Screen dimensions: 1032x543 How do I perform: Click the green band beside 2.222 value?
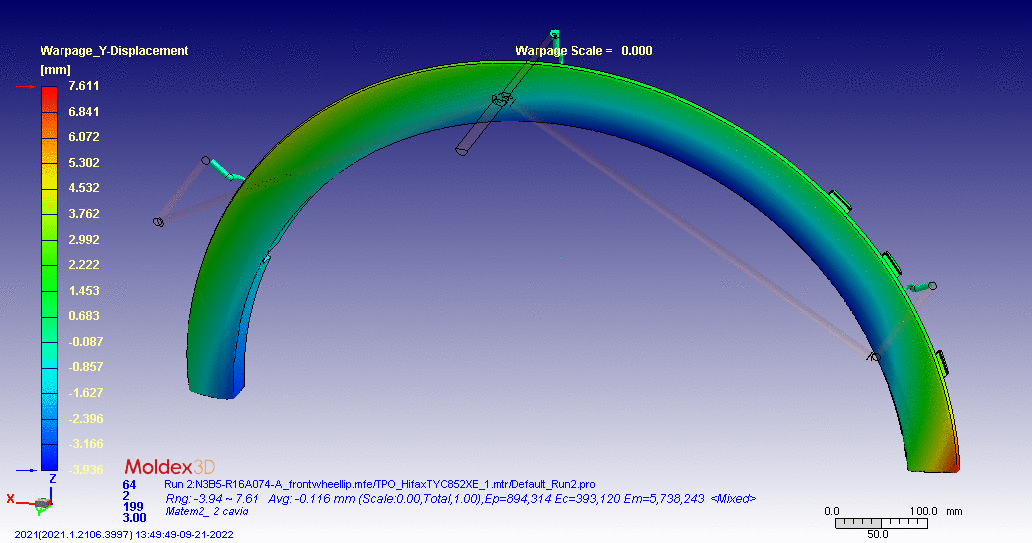coord(49,264)
